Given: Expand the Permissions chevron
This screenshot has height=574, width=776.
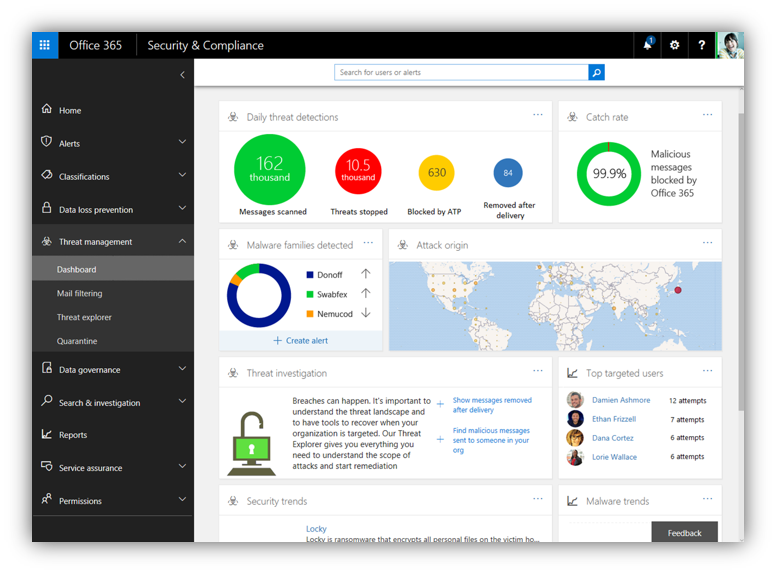Looking at the screenshot, I should (182, 499).
